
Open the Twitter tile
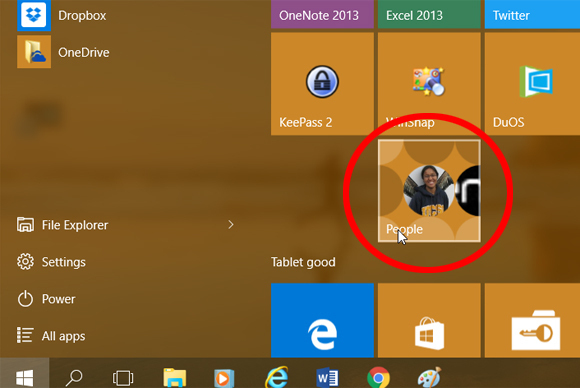click(x=532, y=14)
